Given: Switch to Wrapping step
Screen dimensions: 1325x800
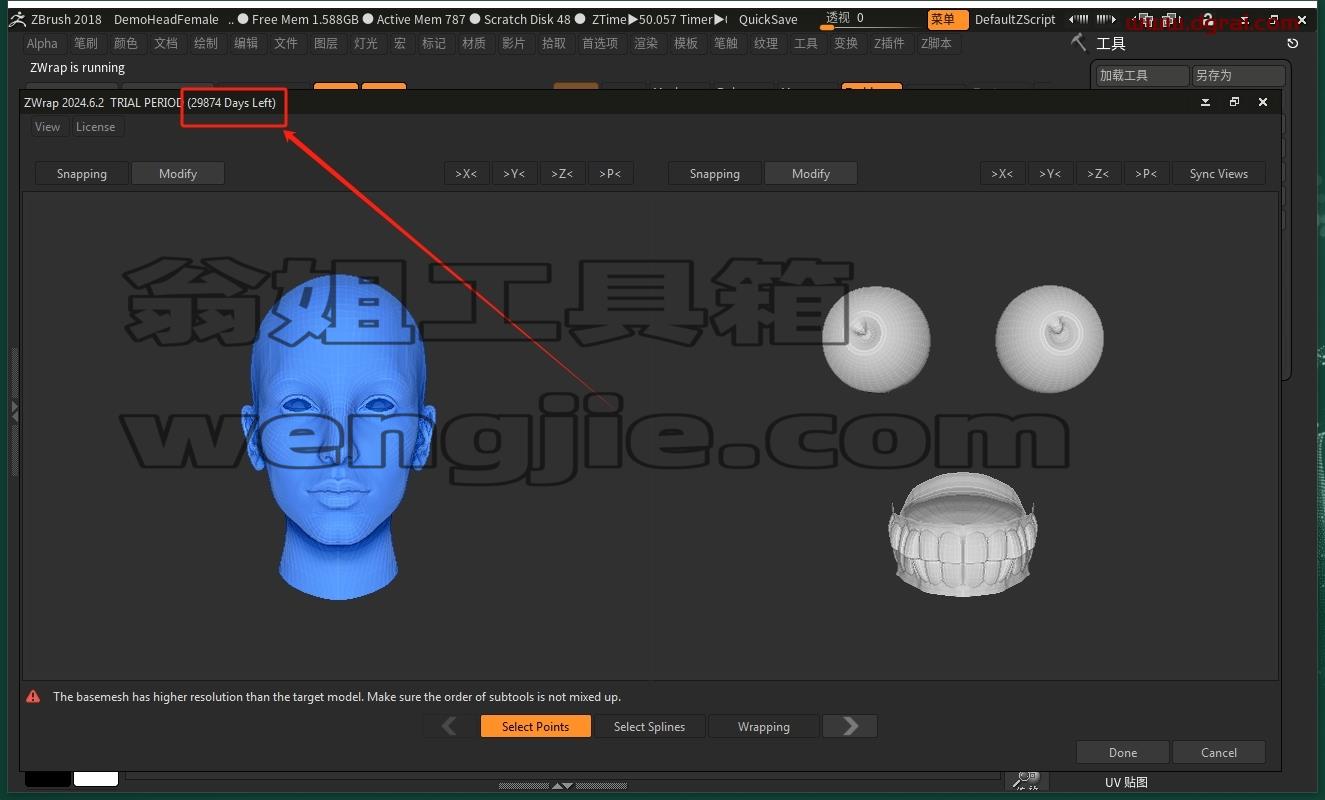Looking at the screenshot, I should tap(764, 726).
